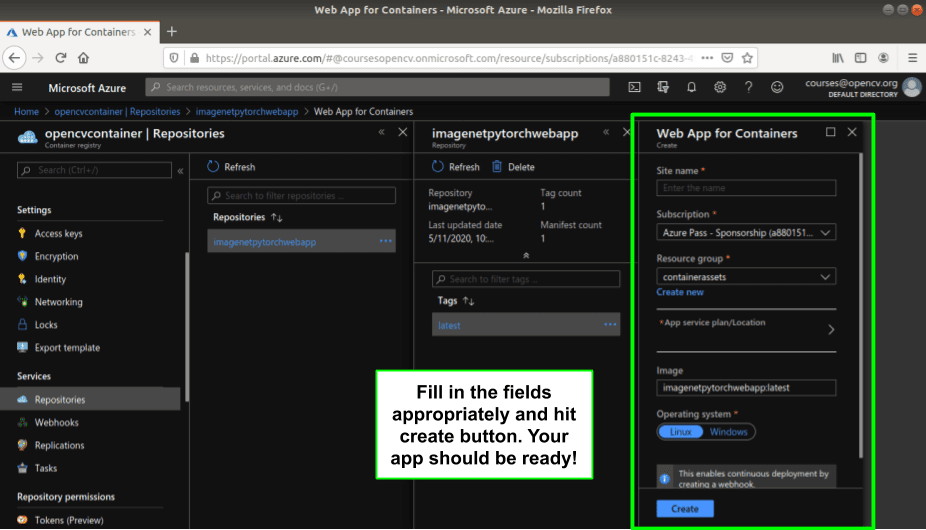Reload the page in Firefox
Screen dimensions: 926x530
point(60,58)
